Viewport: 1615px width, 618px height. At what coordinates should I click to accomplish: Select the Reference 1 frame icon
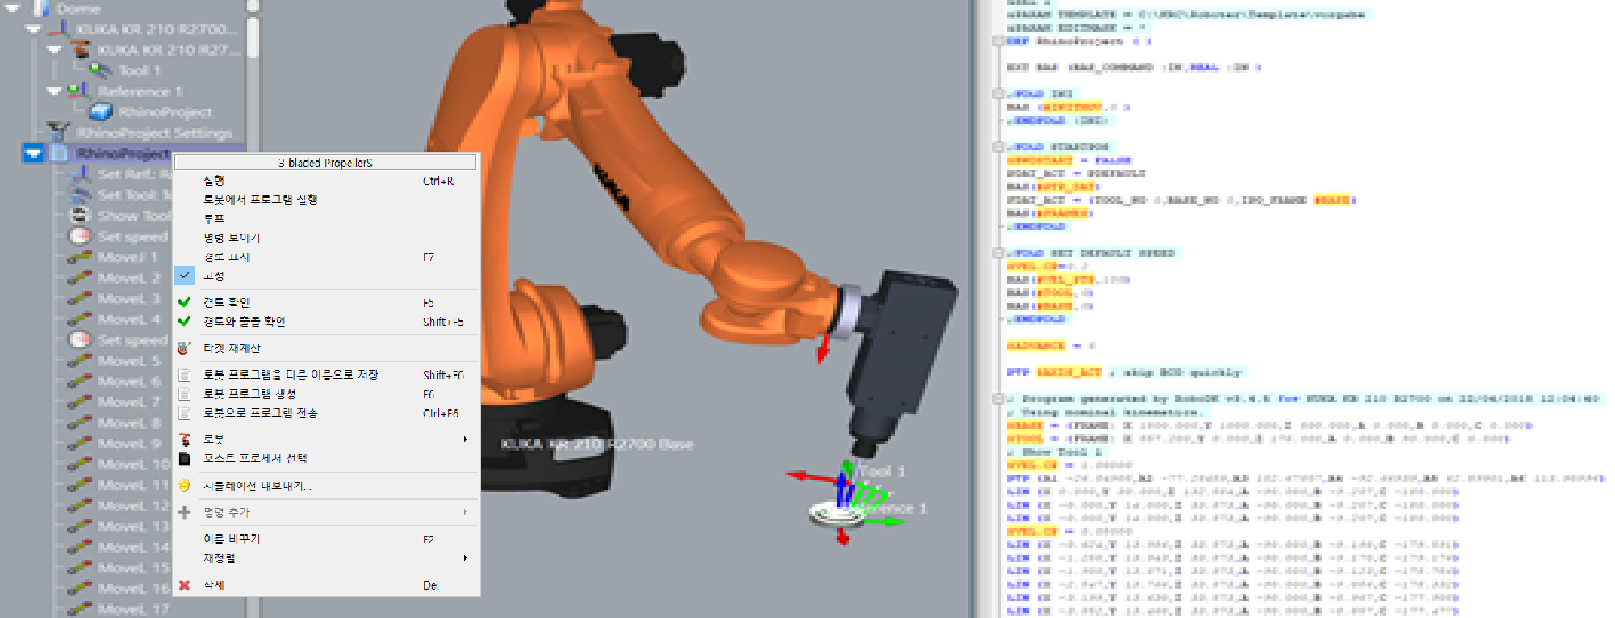[x=80, y=91]
